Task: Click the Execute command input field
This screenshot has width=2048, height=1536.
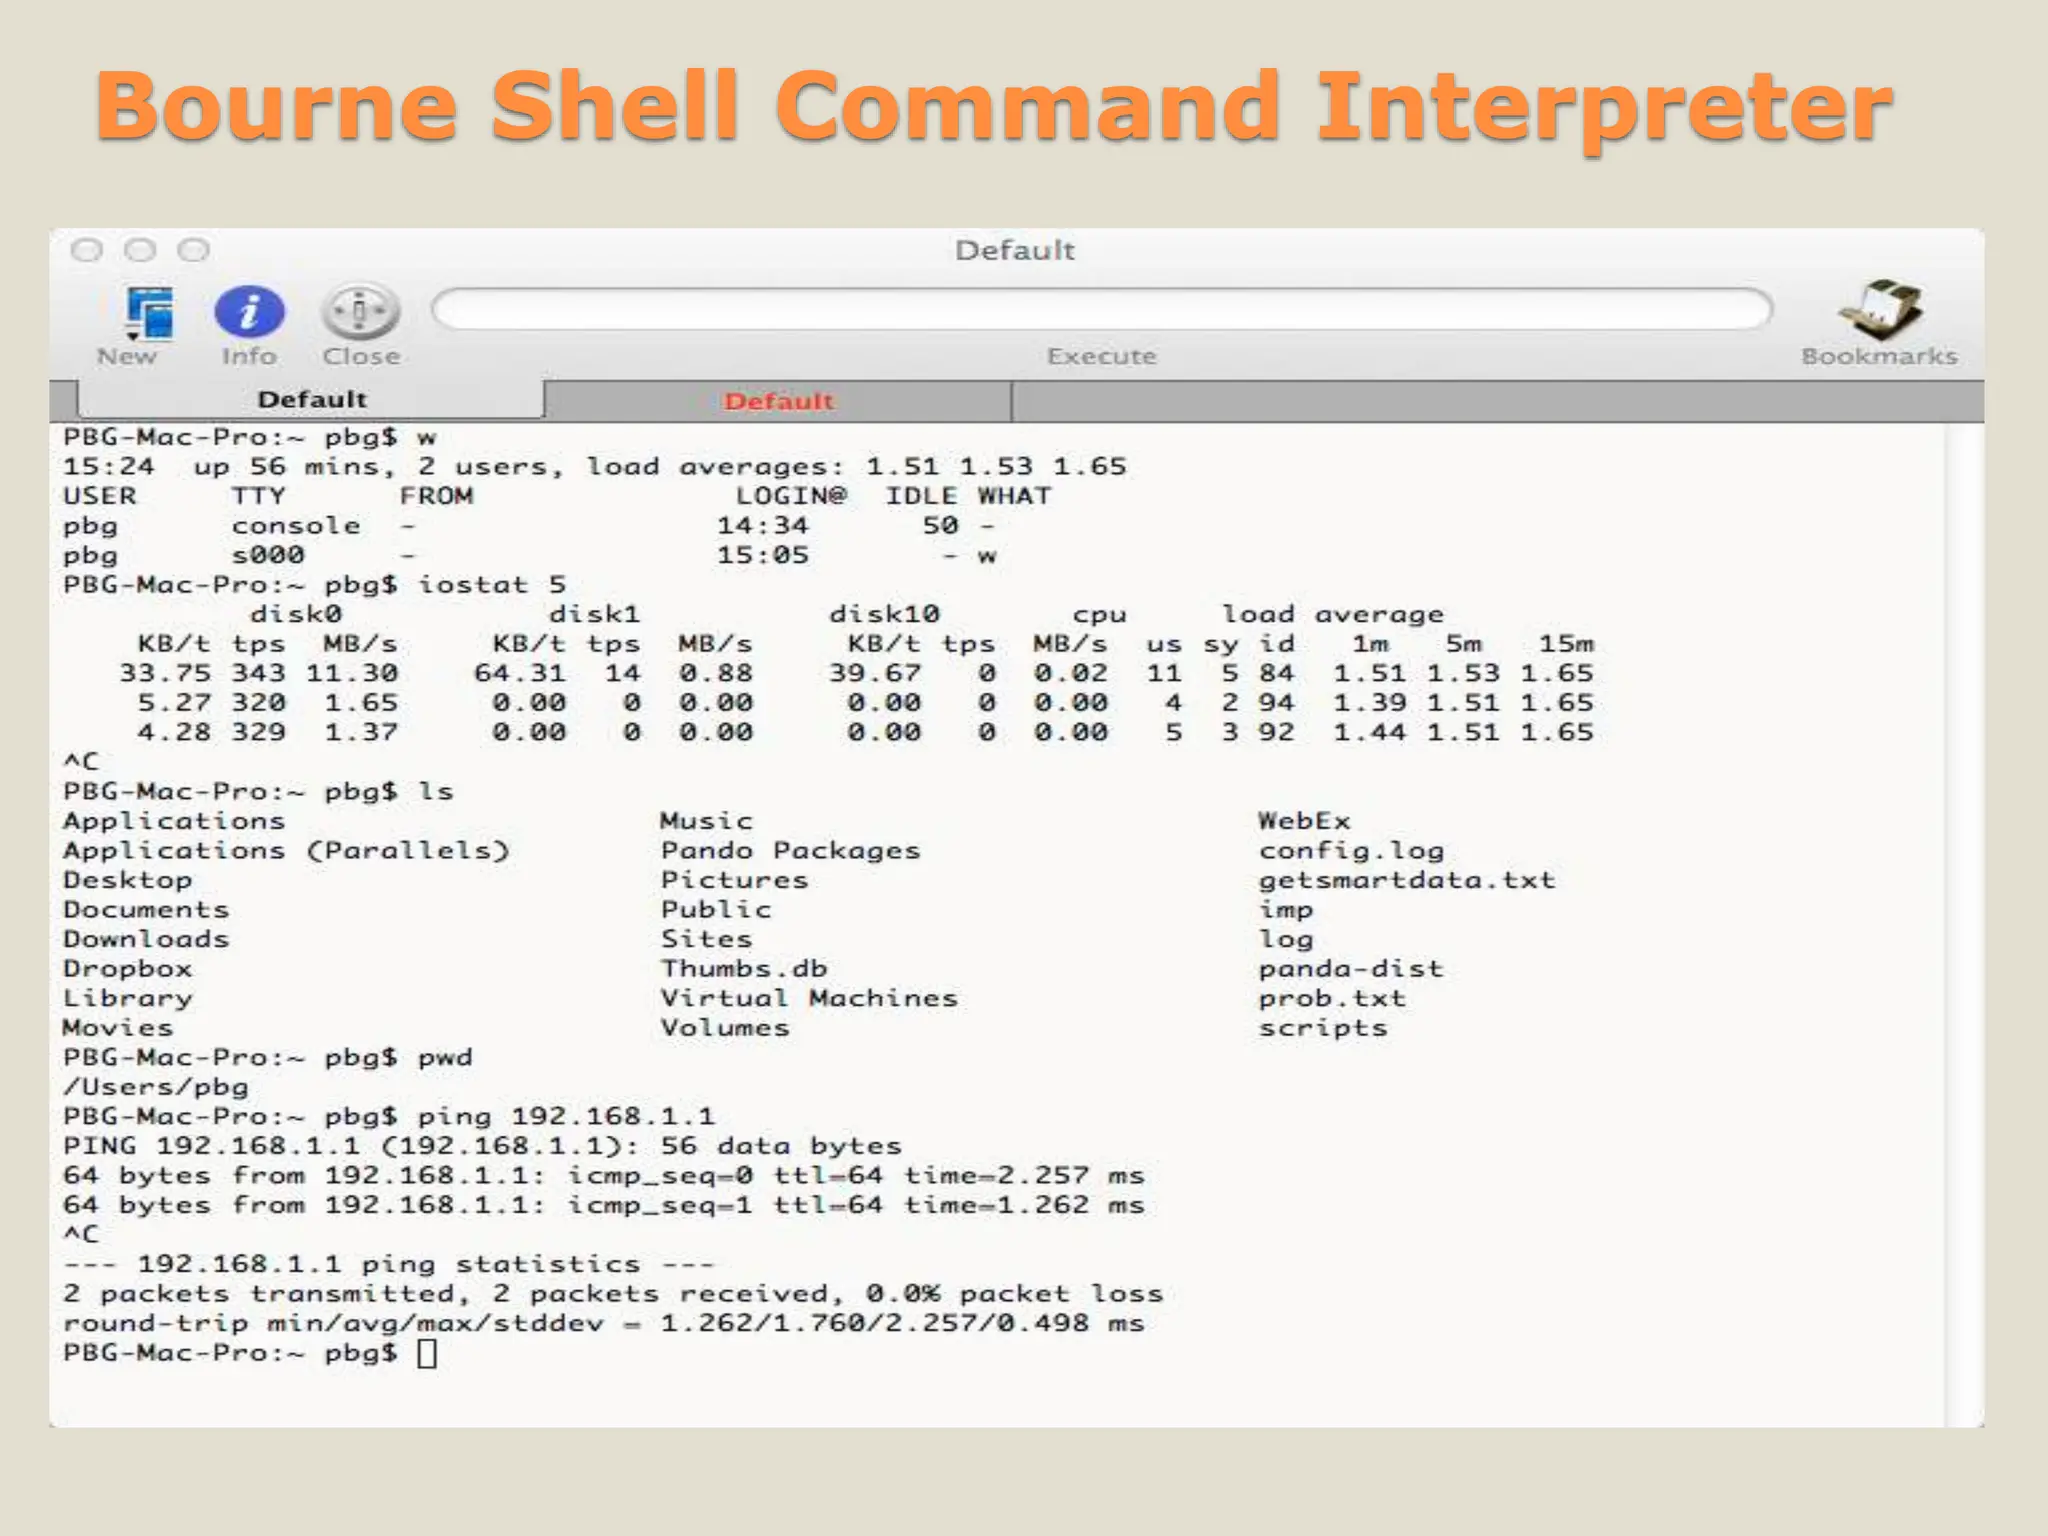Action: [x=1102, y=309]
